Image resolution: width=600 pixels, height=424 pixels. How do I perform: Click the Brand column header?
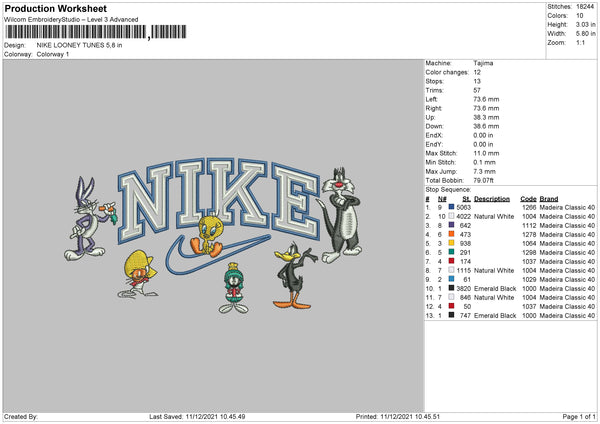(549, 199)
